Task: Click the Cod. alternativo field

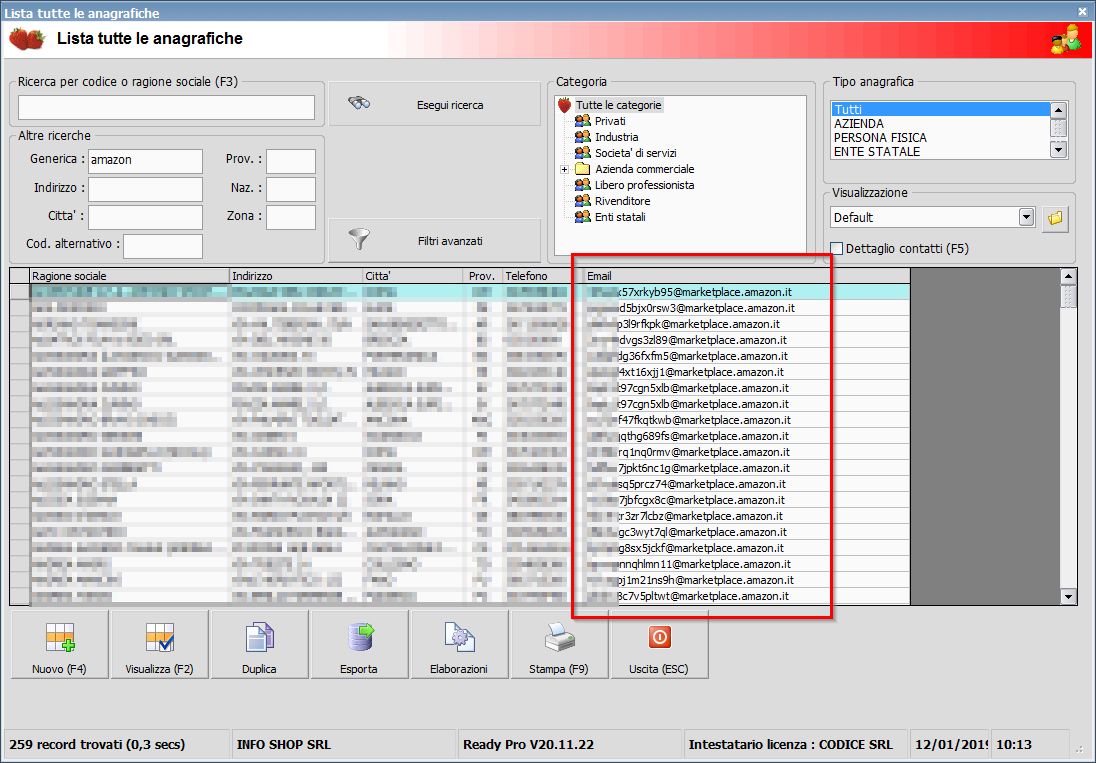Action: (163, 246)
